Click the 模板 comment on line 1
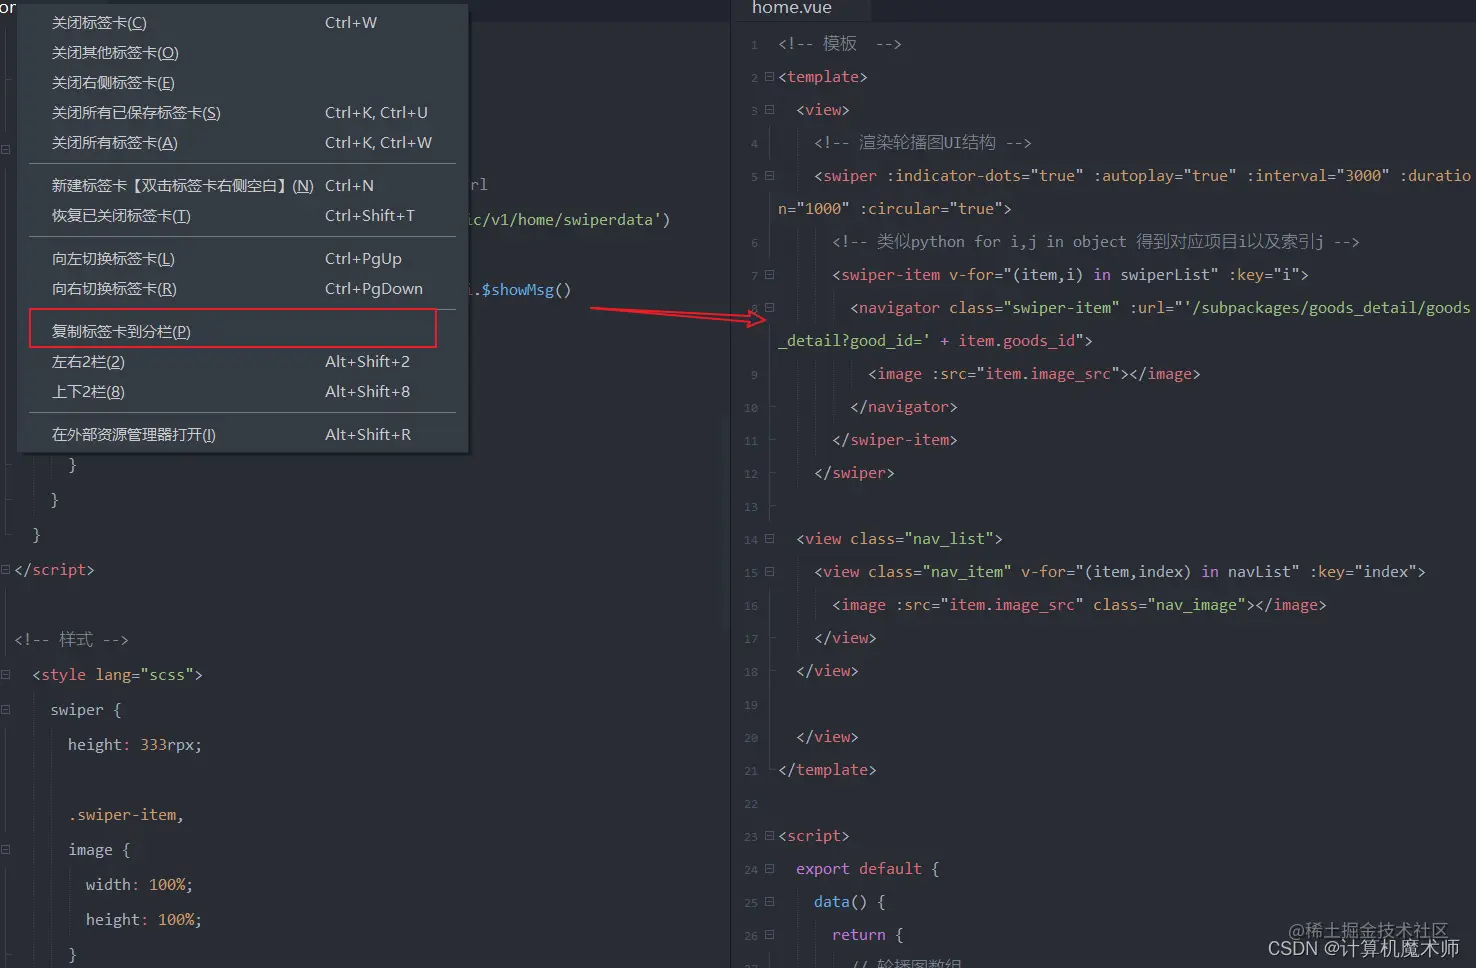Viewport: 1476px width, 968px height. pos(840,43)
